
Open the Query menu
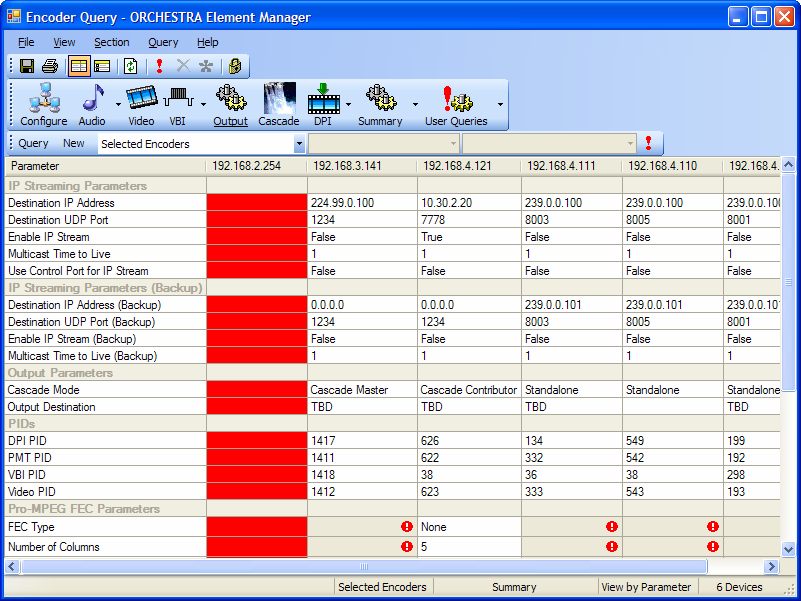click(x=162, y=42)
